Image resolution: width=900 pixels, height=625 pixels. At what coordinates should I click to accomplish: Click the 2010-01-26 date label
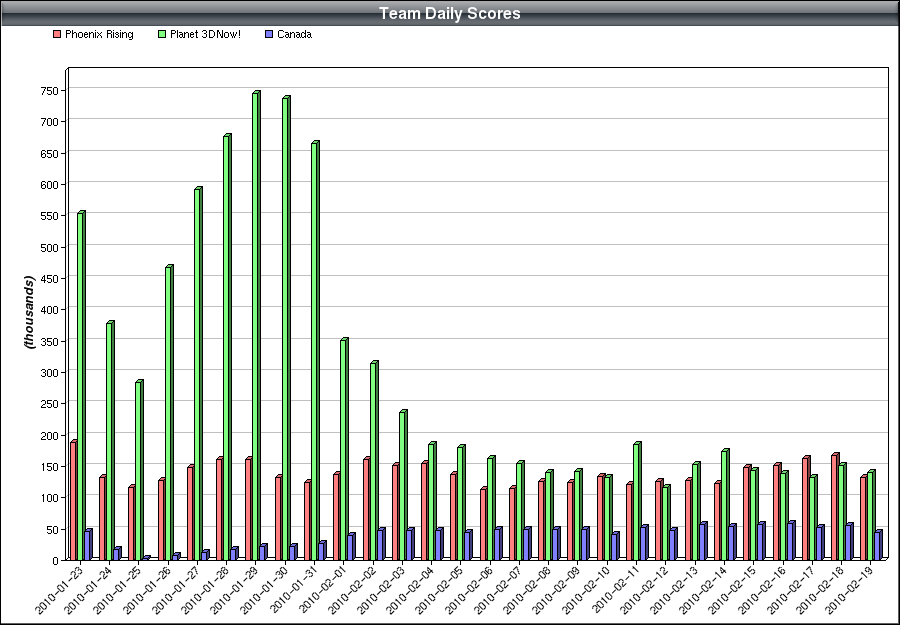147,589
